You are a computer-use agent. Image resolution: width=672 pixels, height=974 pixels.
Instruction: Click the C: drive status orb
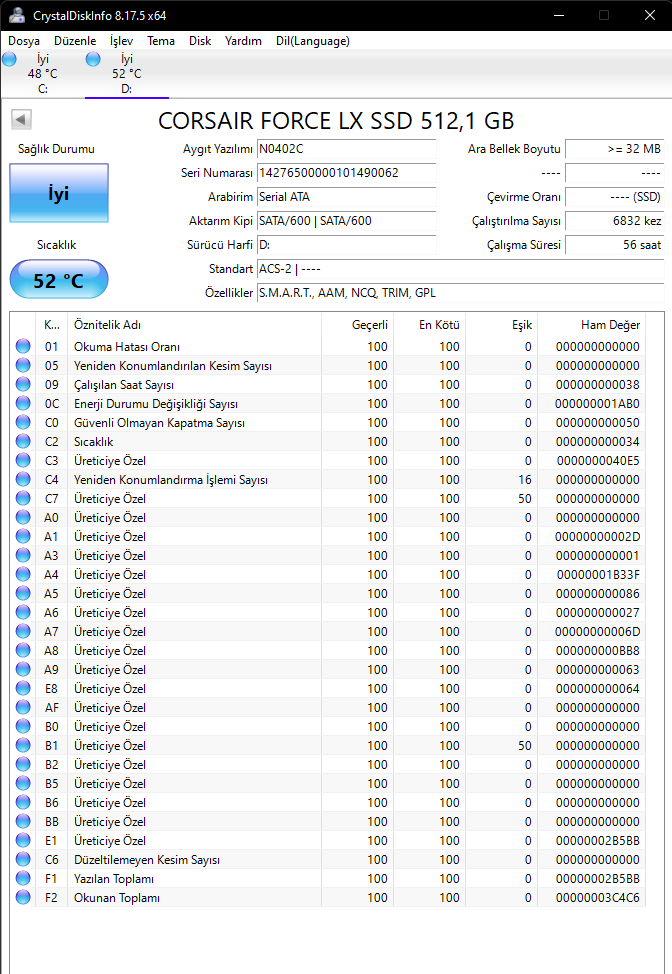click(x=9, y=59)
